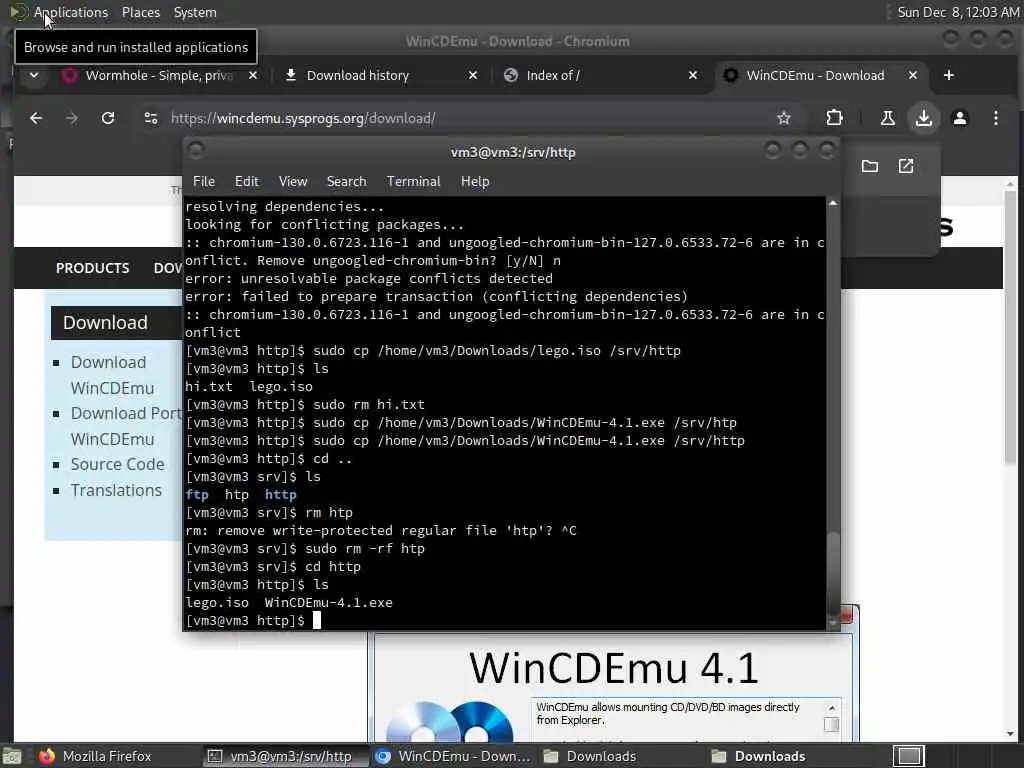Open the Download WinCDEmu link
The height and width of the screenshot is (768, 1024).
tap(112, 375)
